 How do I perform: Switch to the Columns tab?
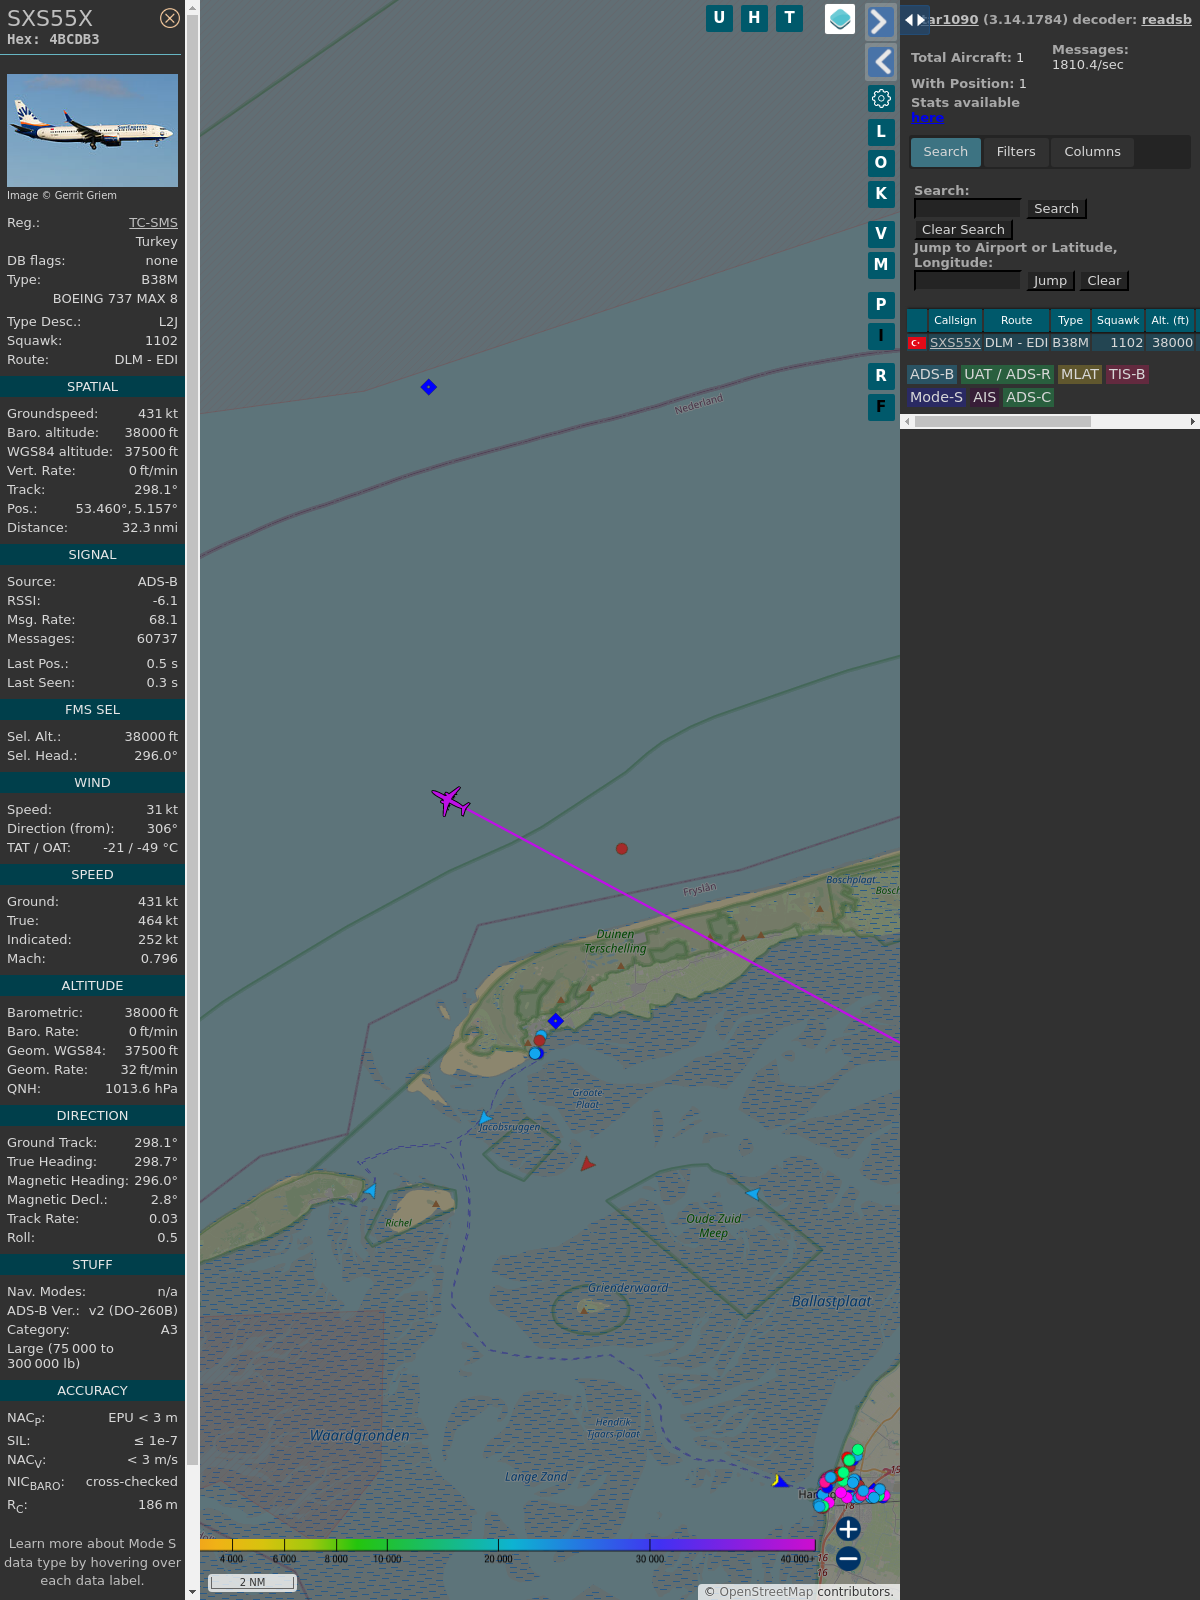click(1092, 152)
